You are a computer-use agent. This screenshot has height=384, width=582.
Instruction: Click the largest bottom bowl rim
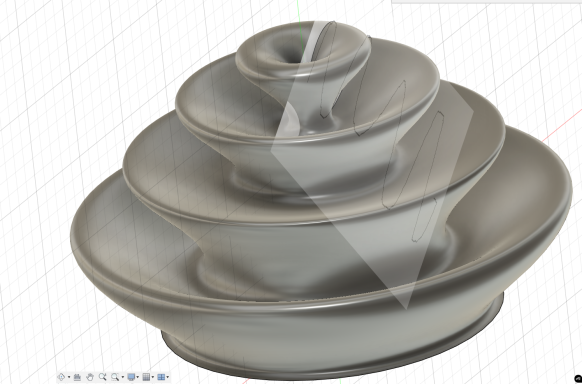pos(319,297)
